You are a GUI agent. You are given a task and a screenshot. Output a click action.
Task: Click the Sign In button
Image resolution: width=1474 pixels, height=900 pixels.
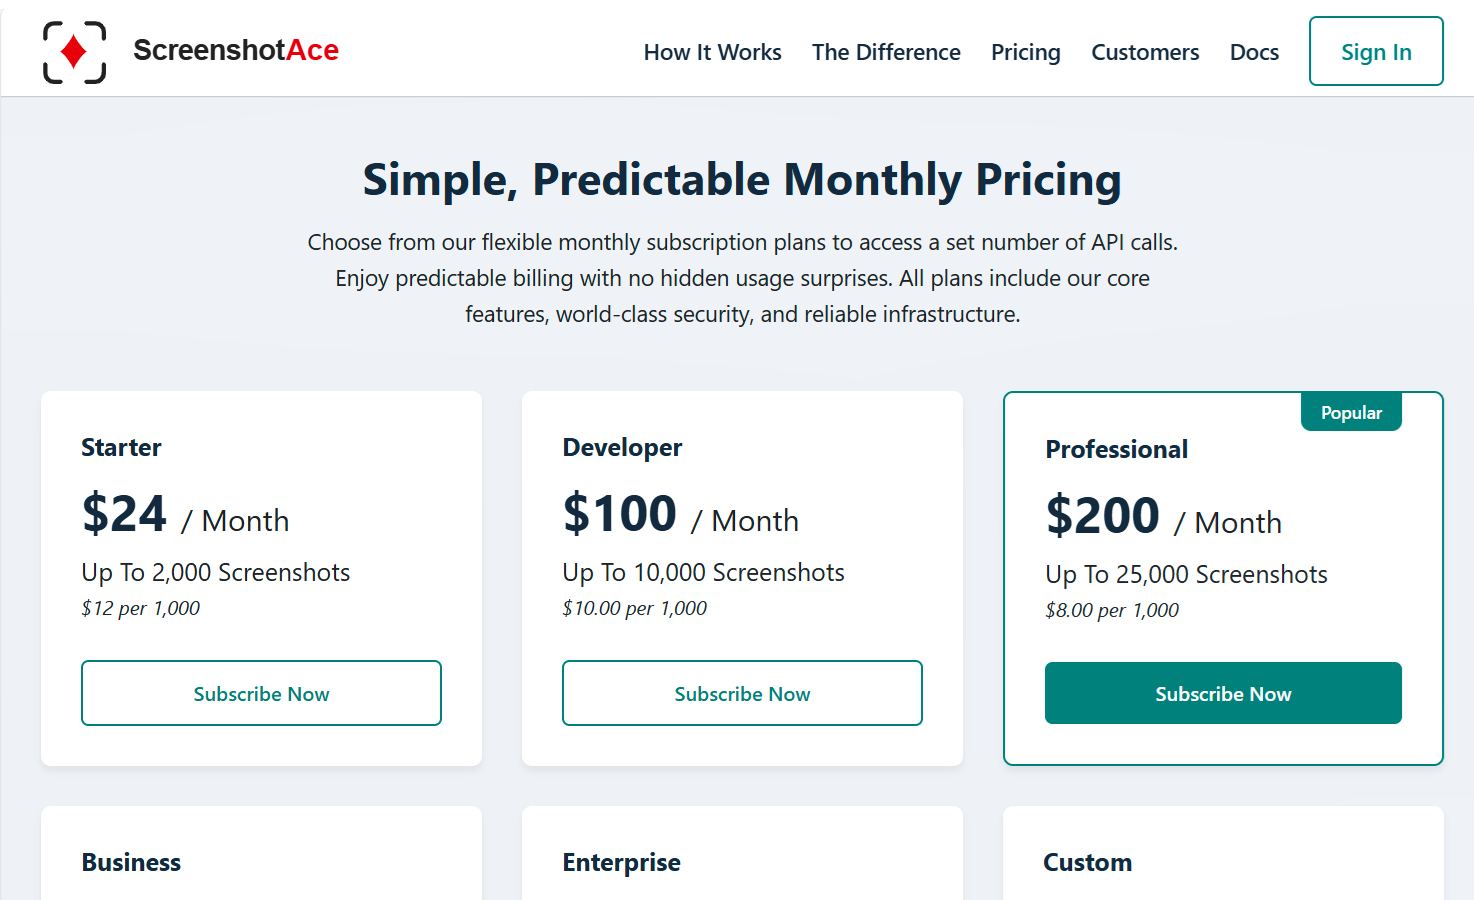tap(1376, 51)
